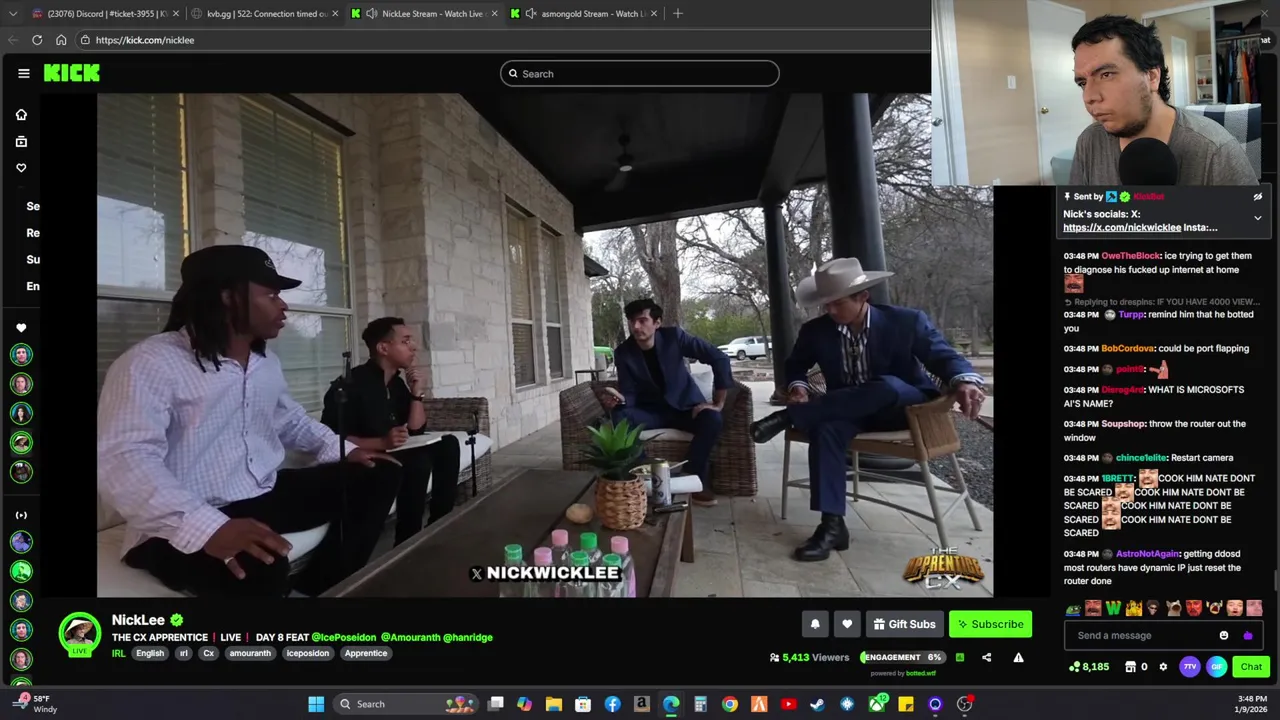The image size is (1280, 720).
Task: Click the browser home button
Action: click(x=61, y=40)
